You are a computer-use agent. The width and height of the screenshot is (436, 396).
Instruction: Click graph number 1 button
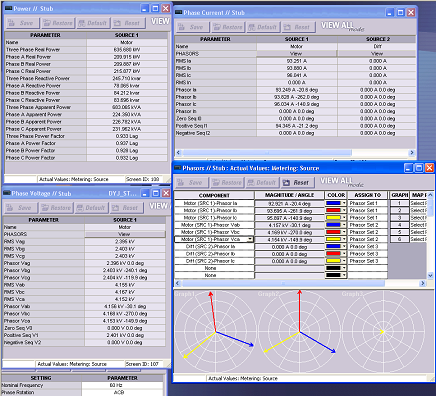pos(399,203)
